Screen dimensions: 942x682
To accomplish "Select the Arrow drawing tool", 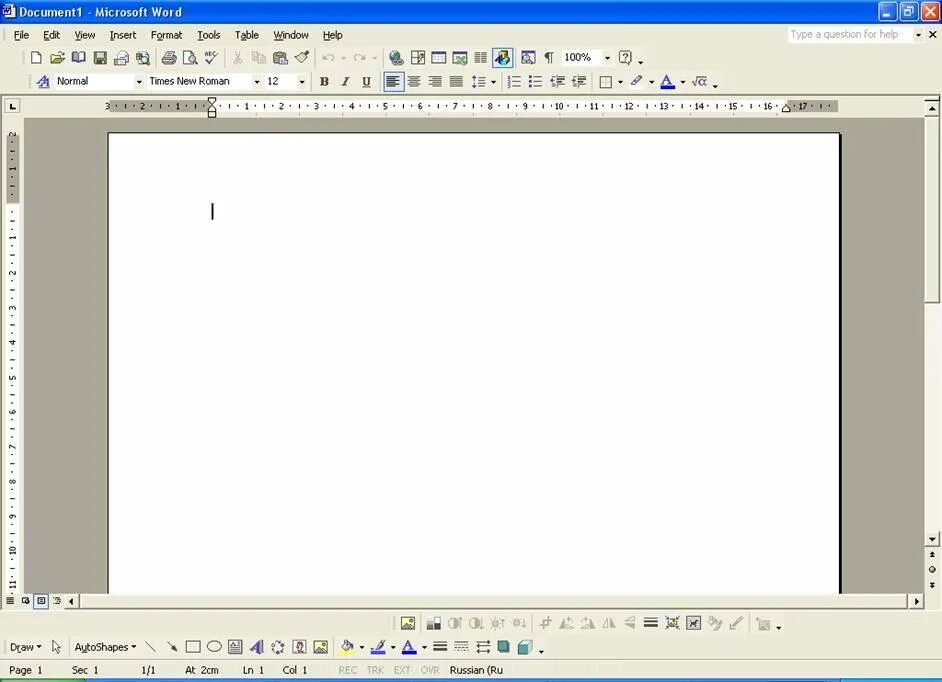I will tap(172, 647).
